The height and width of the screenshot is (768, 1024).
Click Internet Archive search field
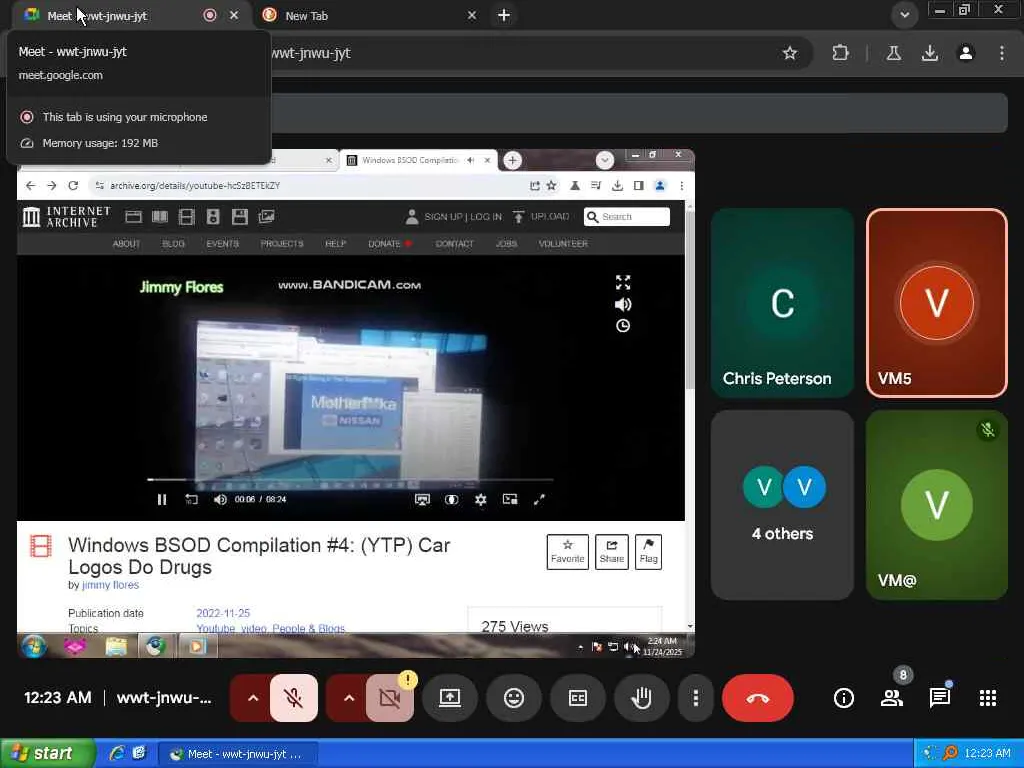point(627,217)
